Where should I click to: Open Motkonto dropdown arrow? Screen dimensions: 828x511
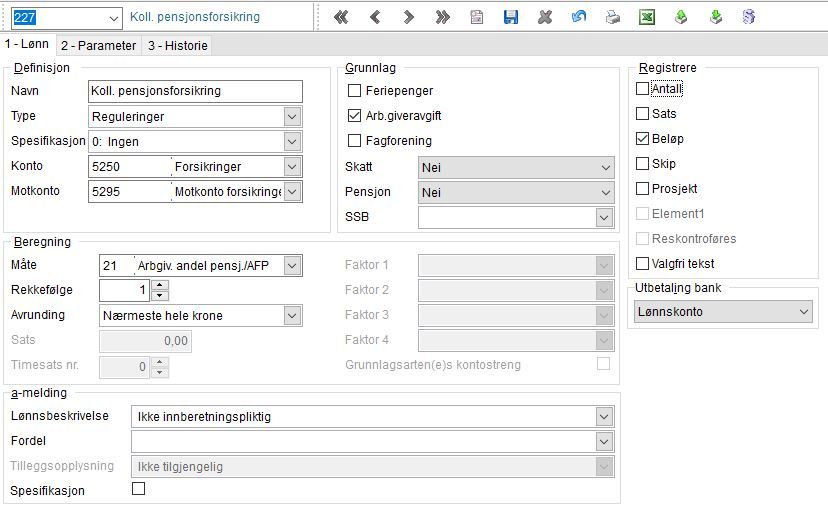coord(292,192)
